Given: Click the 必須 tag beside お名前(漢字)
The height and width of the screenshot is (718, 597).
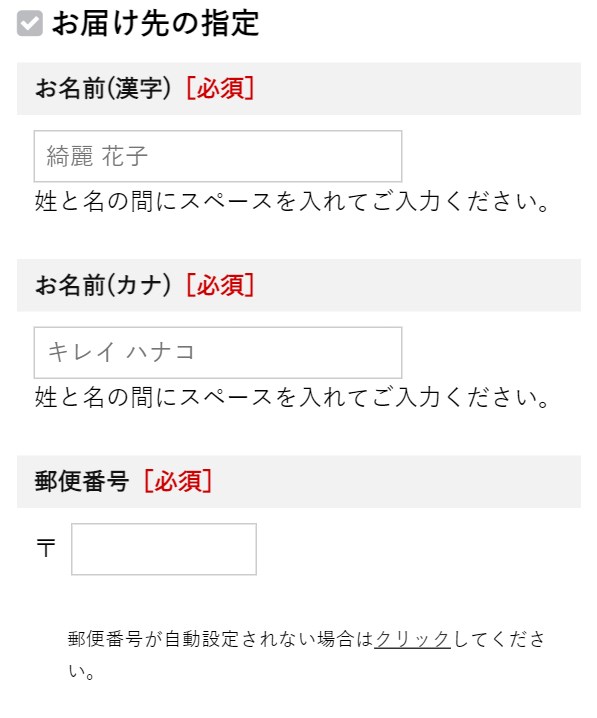Looking at the screenshot, I should pyautogui.click(x=220, y=88).
